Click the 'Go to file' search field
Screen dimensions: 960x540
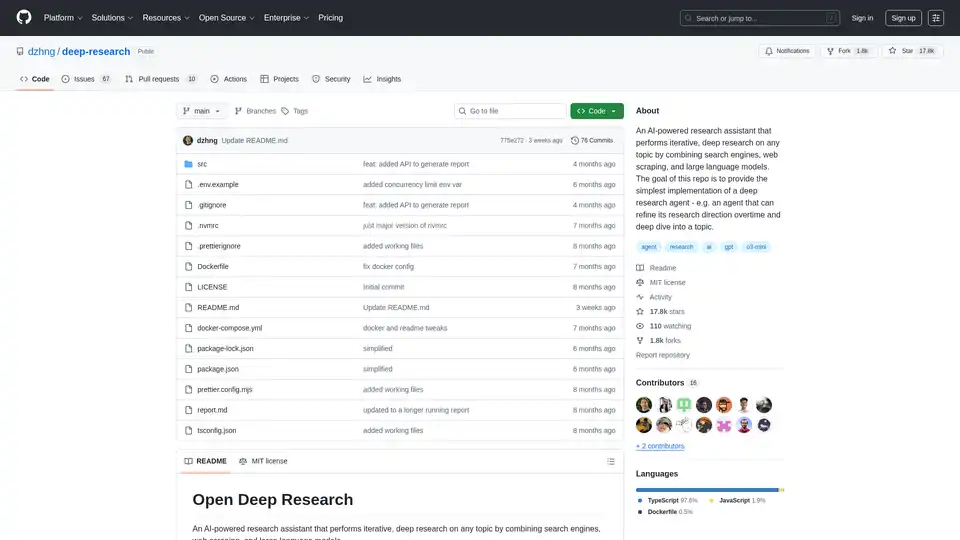pos(508,111)
